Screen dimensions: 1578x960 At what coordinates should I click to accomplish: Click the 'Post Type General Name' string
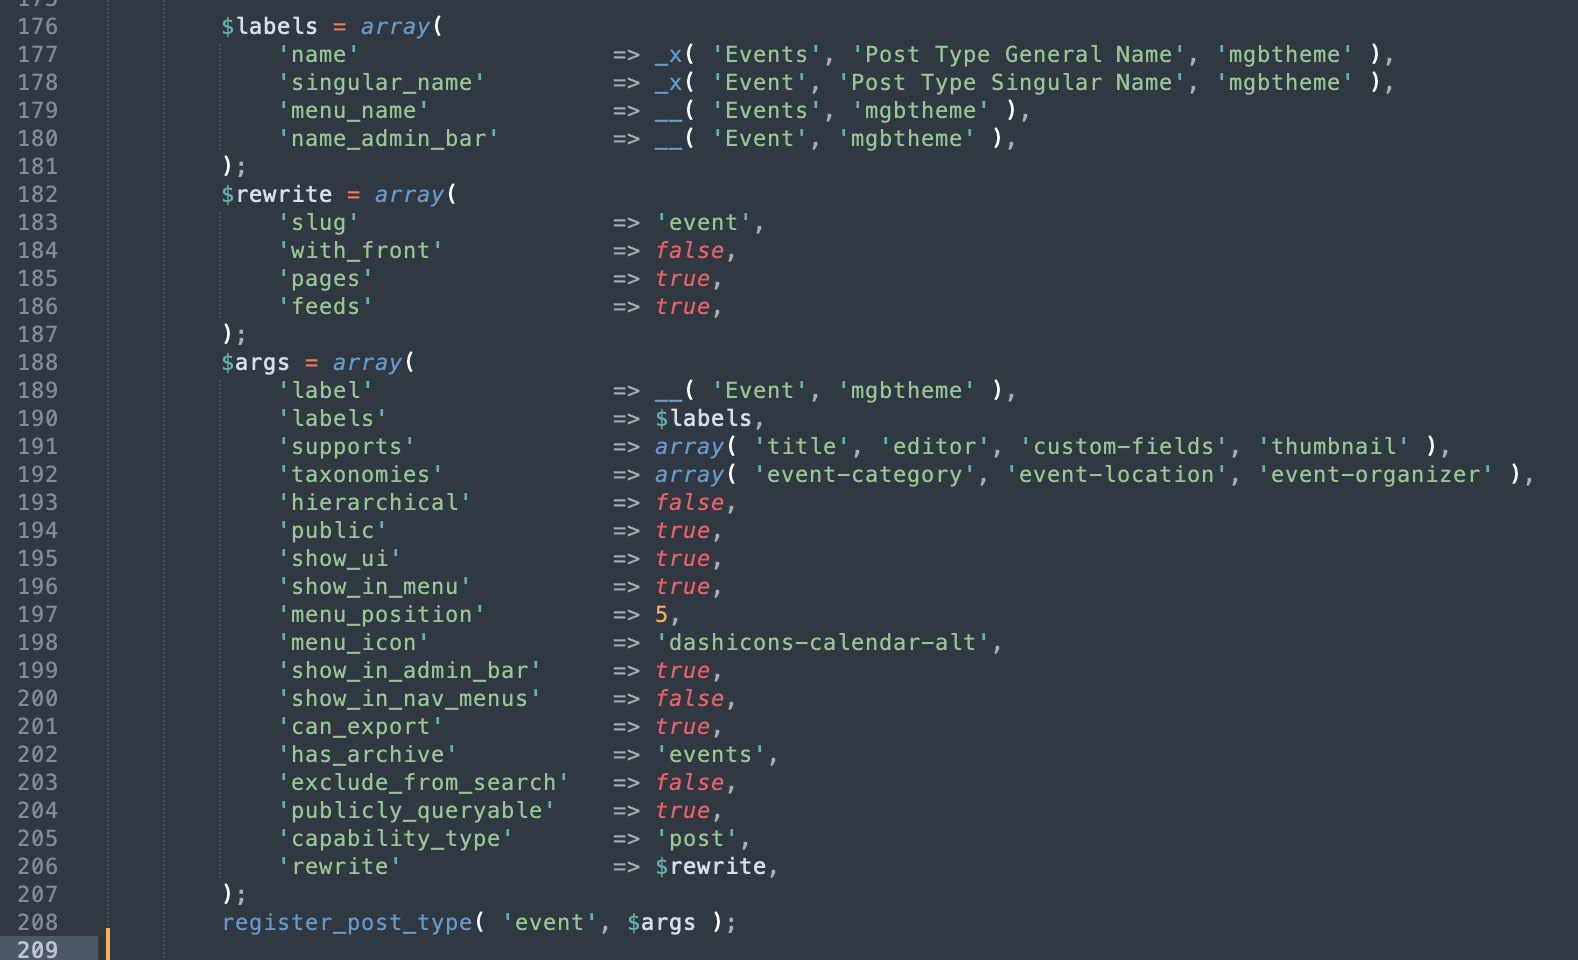(1019, 54)
